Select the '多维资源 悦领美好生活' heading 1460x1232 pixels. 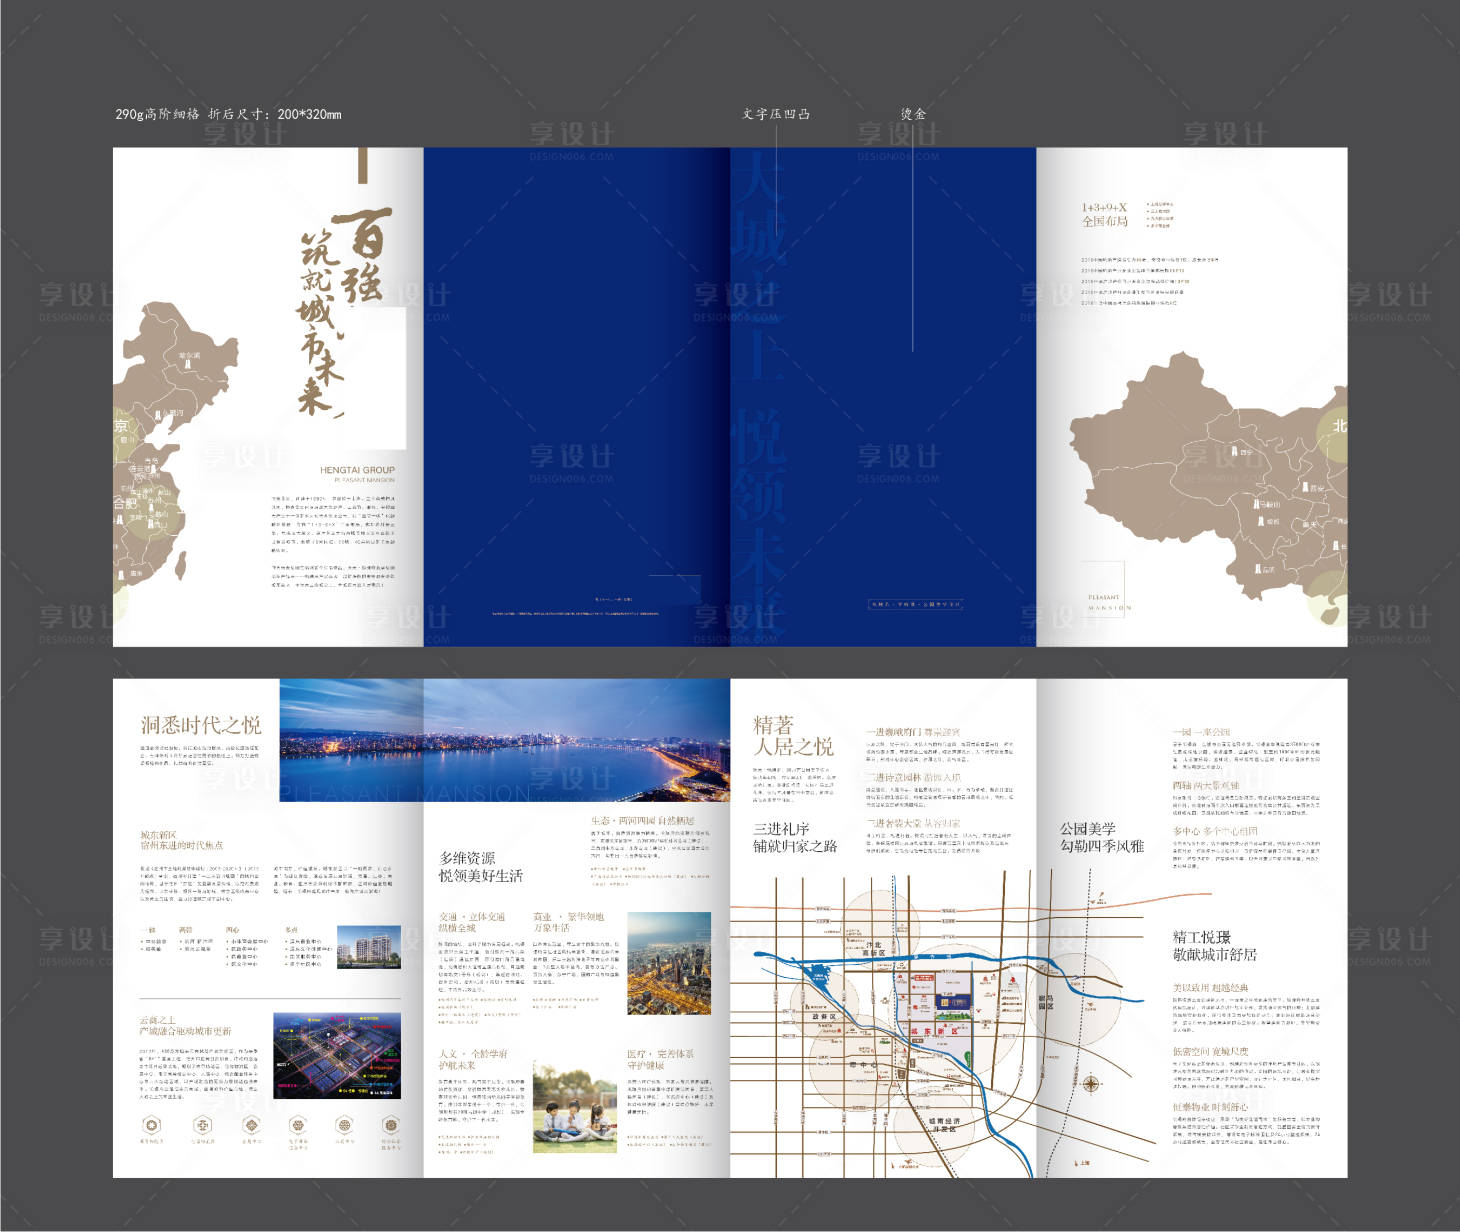pyautogui.click(x=480, y=867)
